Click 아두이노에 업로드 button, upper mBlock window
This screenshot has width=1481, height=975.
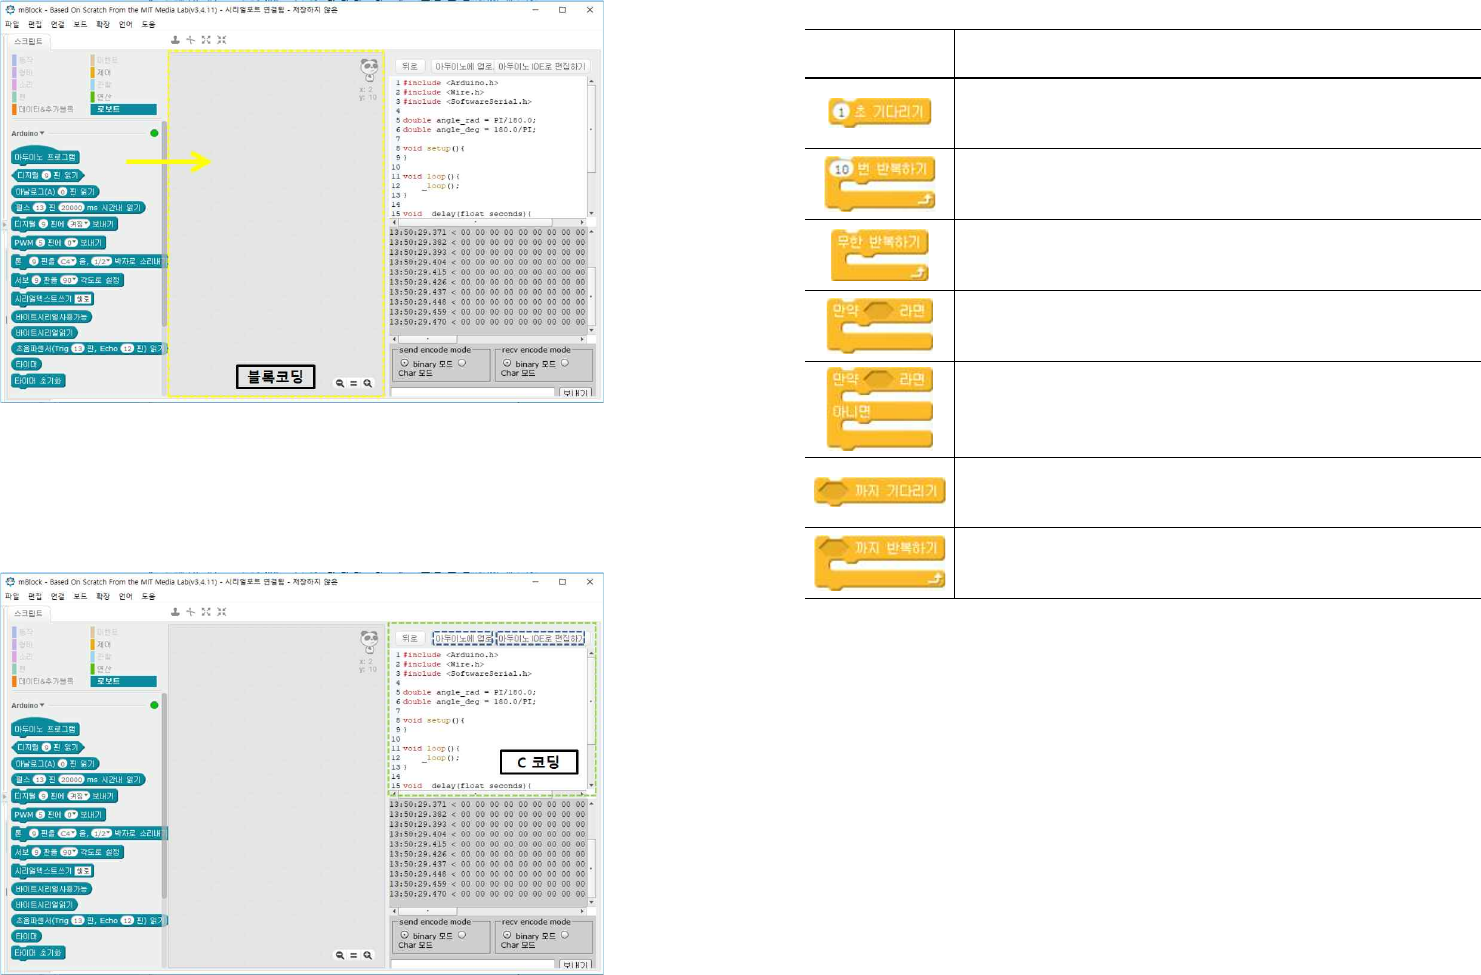(x=463, y=66)
